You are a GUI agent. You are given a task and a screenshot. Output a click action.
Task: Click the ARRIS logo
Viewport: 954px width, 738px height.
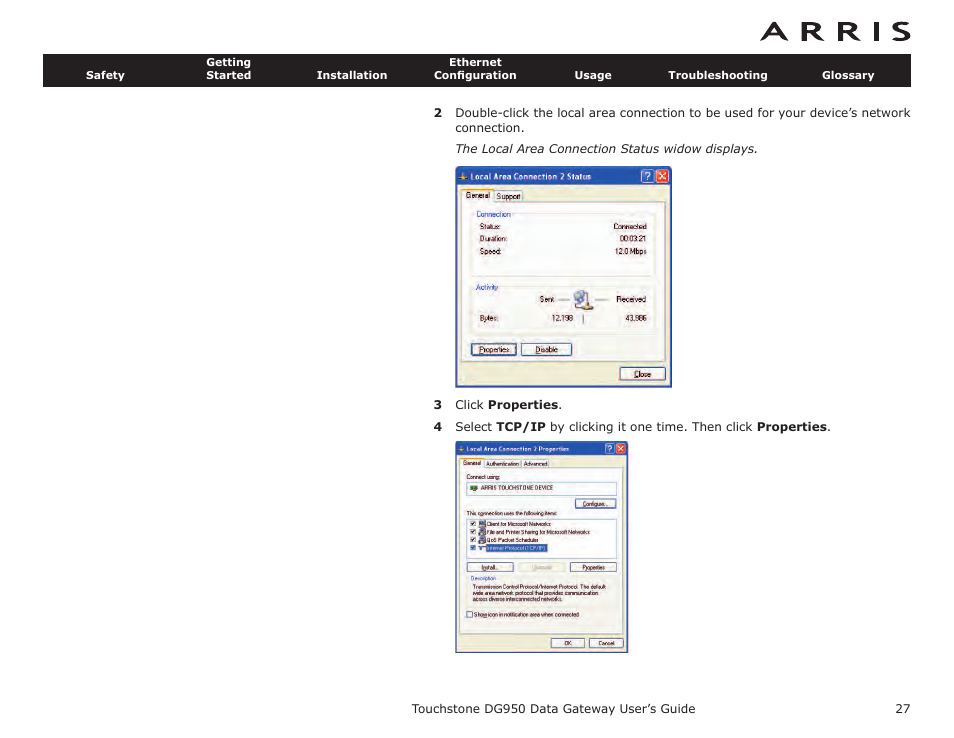(x=835, y=32)
